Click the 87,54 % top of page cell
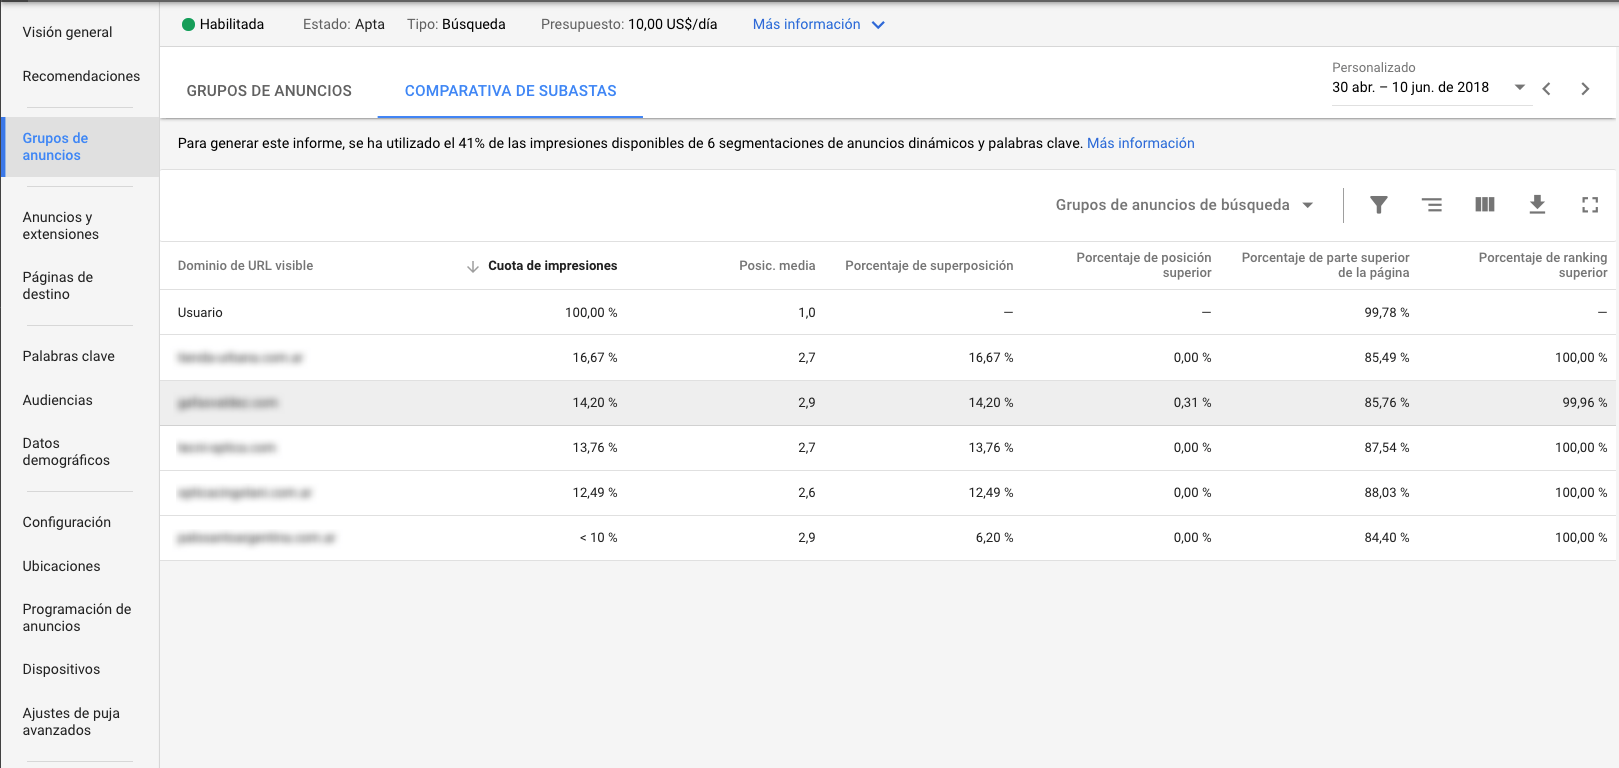 point(1387,448)
